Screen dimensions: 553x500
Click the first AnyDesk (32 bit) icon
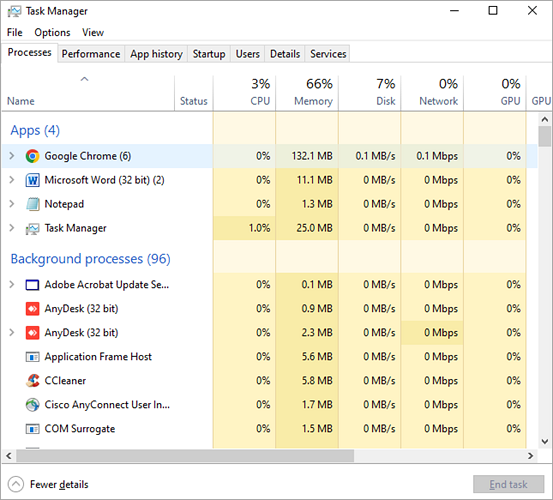tap(32, 309)
